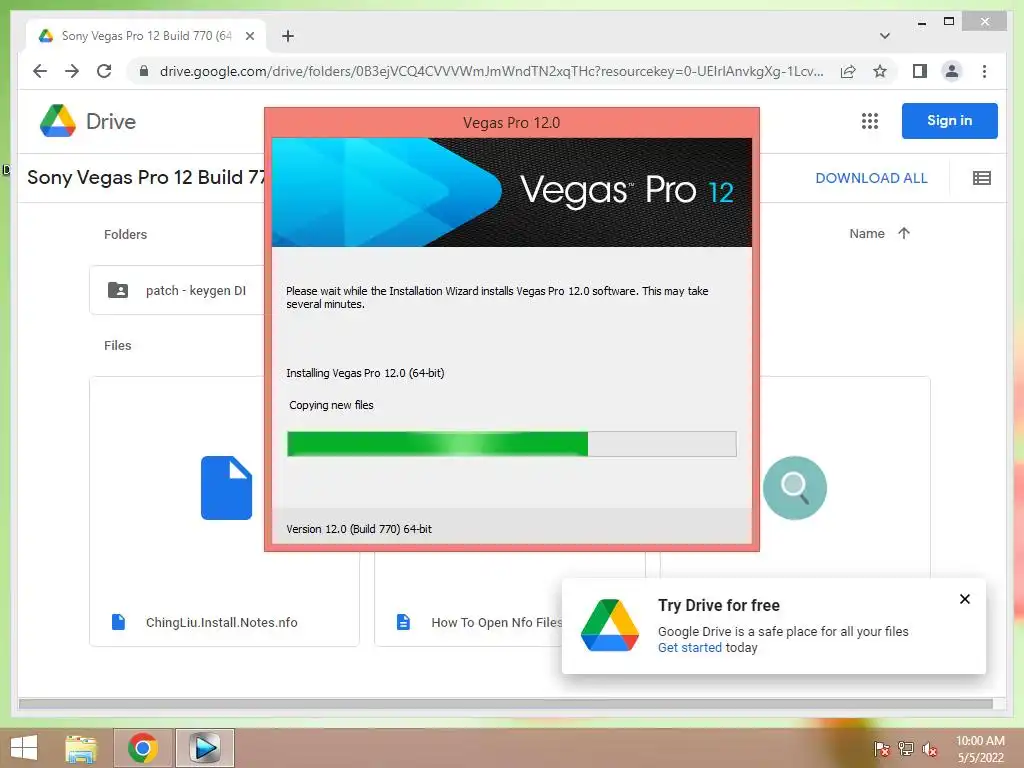Close the Sony Vegas Pro 12 tab

pyautogui.click(x=249, y=36)
